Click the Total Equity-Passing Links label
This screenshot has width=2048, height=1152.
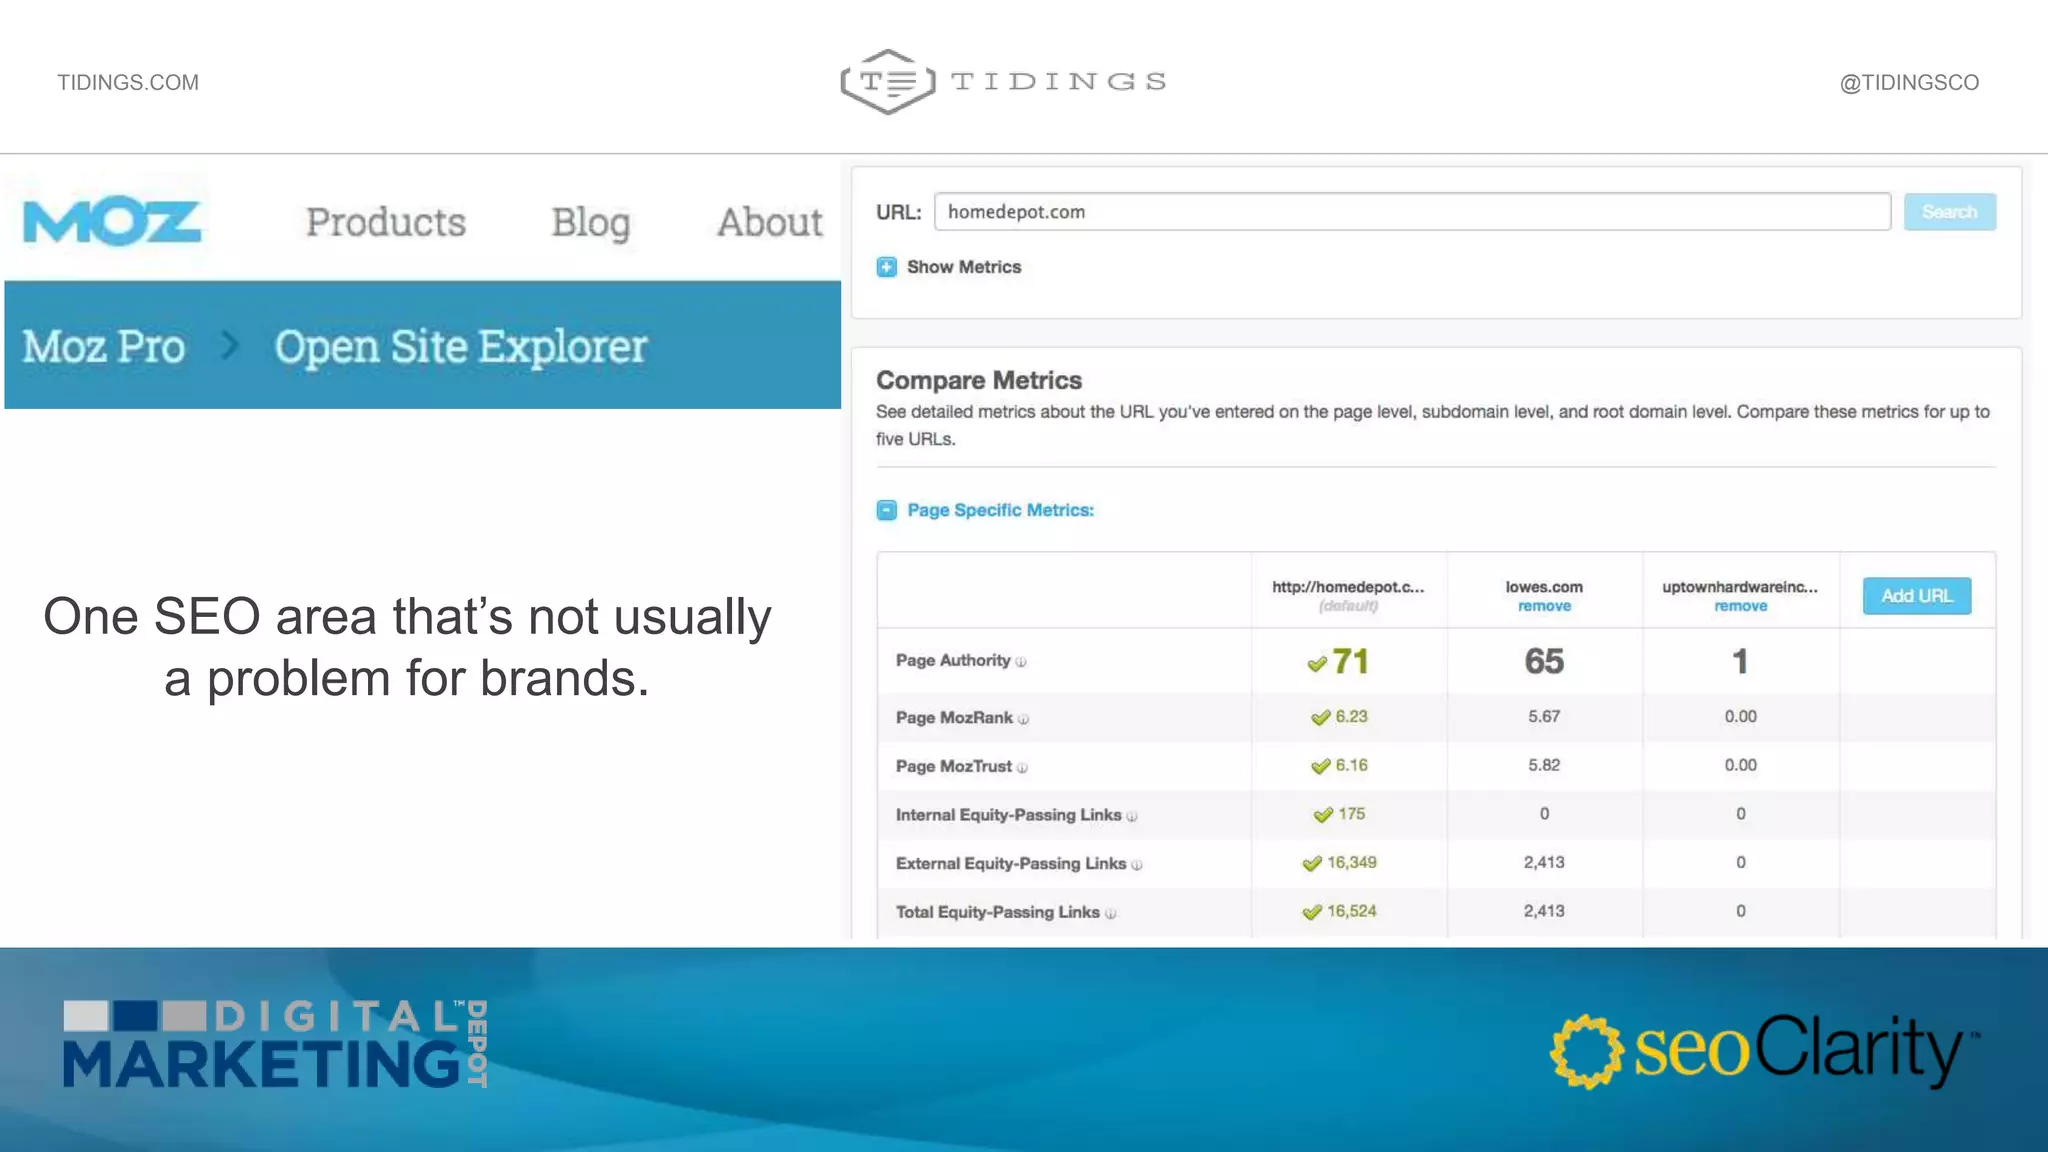[998, 912]
